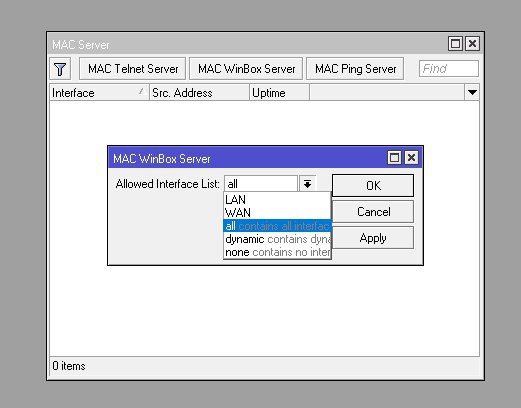Apply the MAC WinBox Server settings
The height and width of the screenshot is (408, 521).
pos(373,238)
